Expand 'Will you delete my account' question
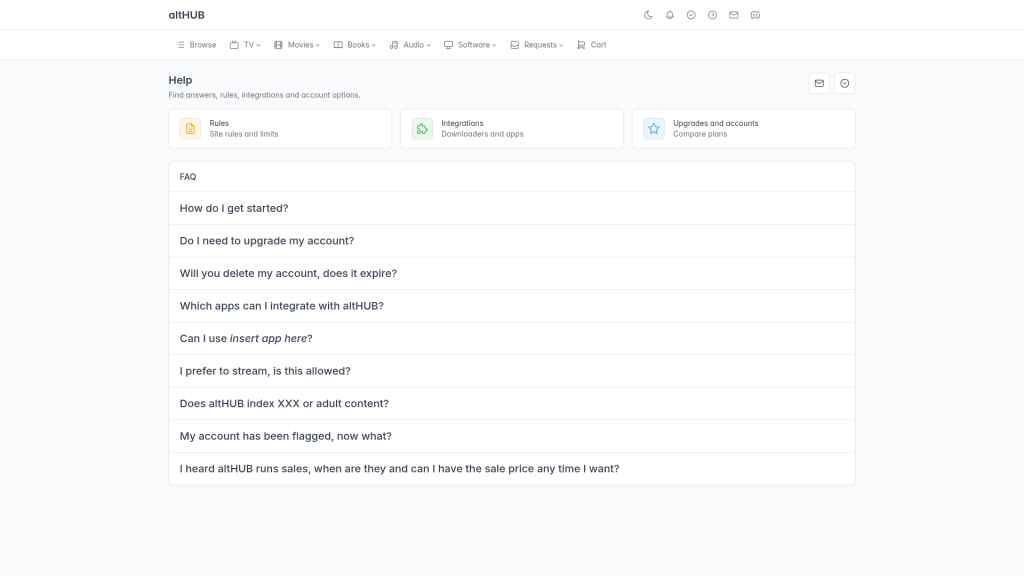1024x576 pixels. 512,274
